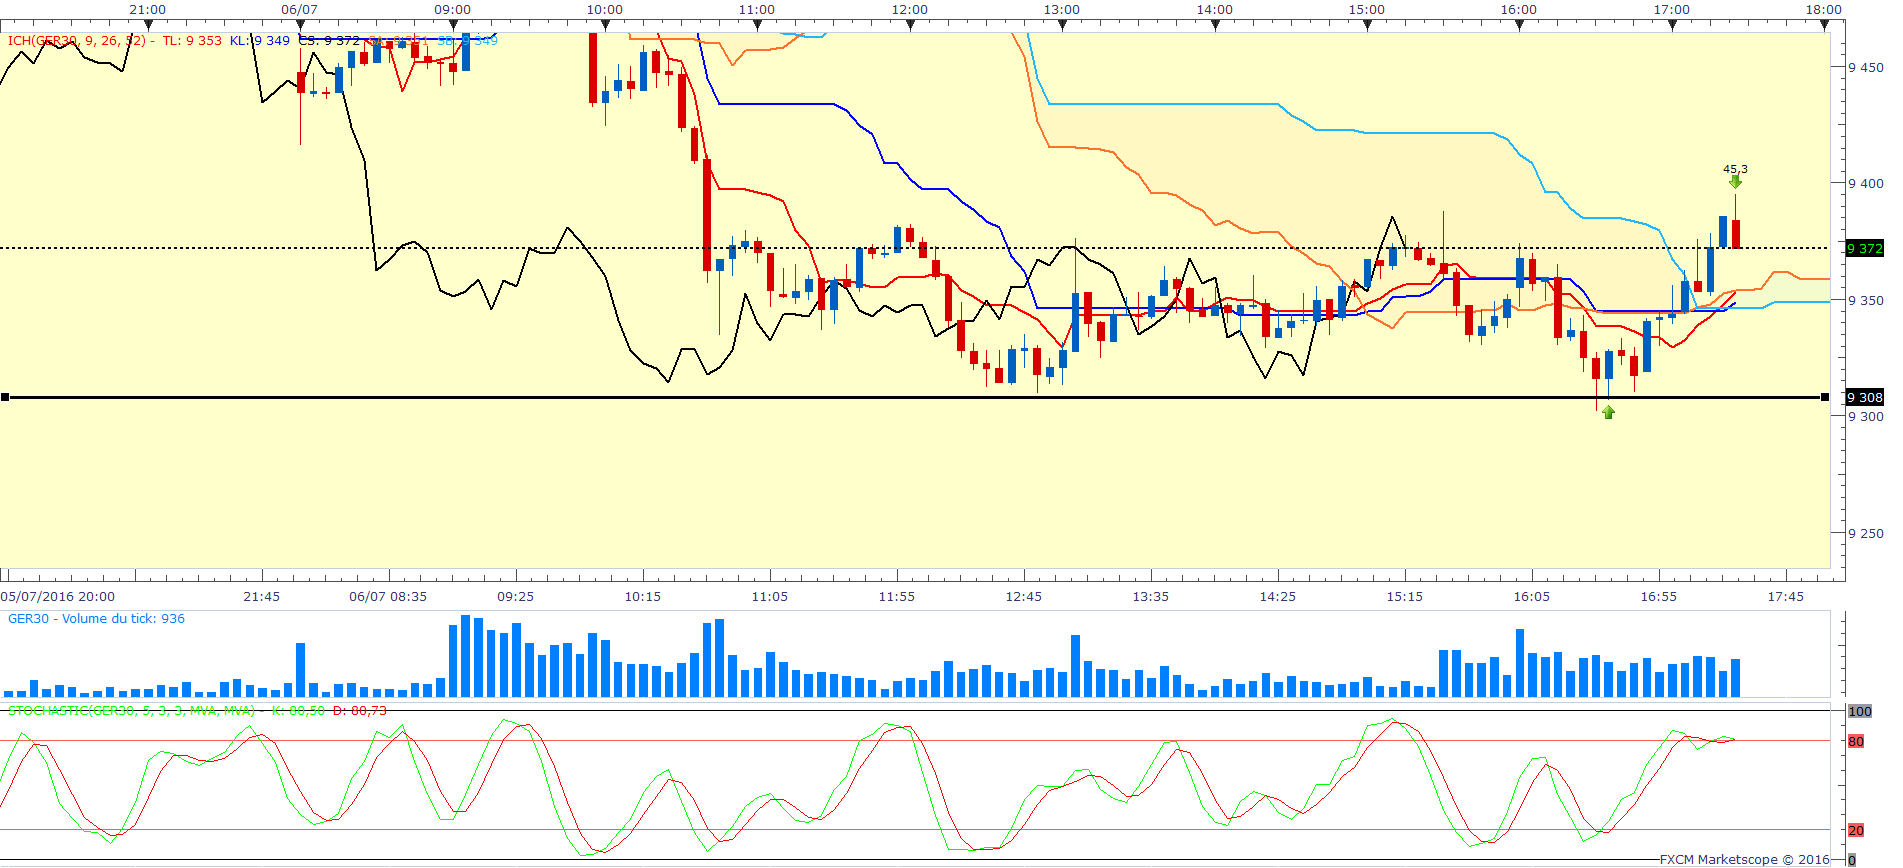
Task: Click the 14:00 top time label
Action: pos(1215,10)
